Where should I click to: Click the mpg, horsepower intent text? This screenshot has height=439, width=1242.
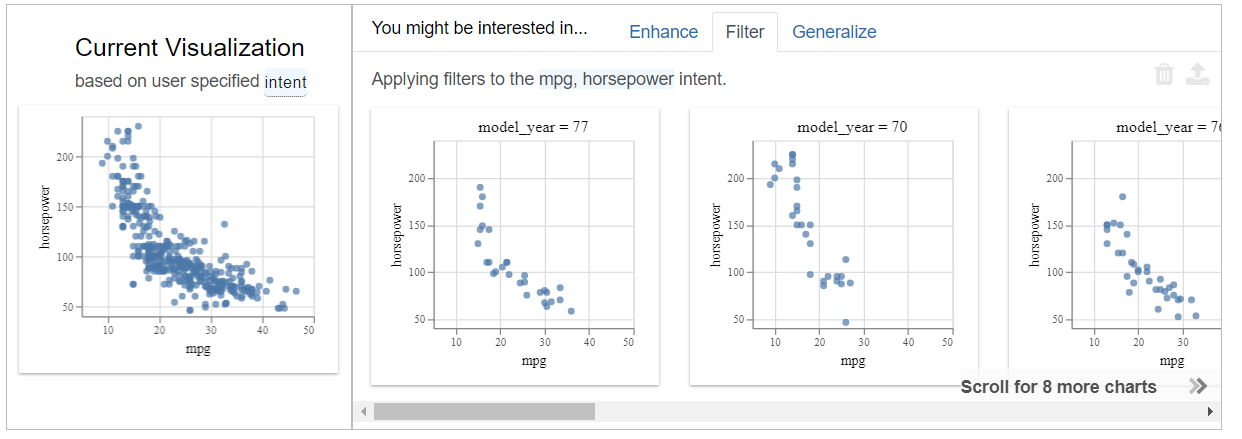click(x=606, y=79)
